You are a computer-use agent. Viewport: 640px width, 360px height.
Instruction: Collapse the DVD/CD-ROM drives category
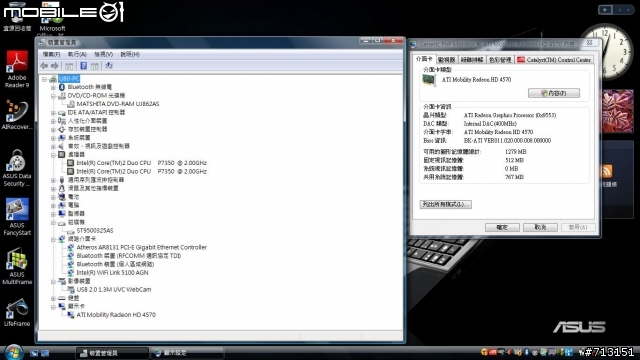click(x=53, y=96)
